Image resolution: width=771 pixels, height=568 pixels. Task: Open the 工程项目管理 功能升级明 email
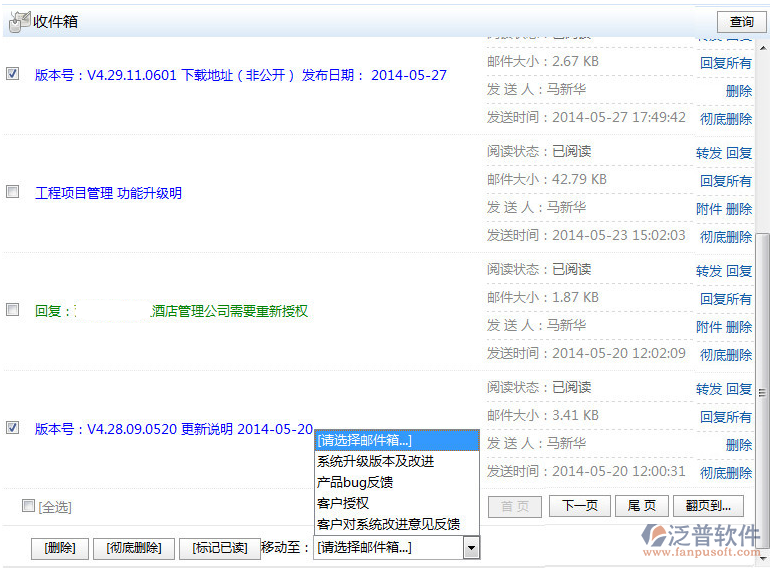(x=108, y=193)
